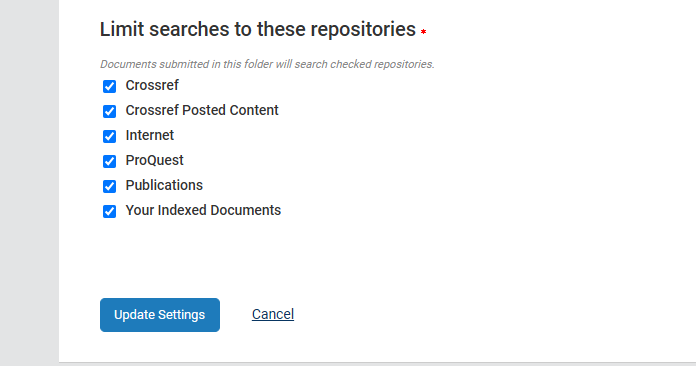Viewport: 696px width, 366px height.
Task: Click the Crossref label text
Action: (152, 85)
